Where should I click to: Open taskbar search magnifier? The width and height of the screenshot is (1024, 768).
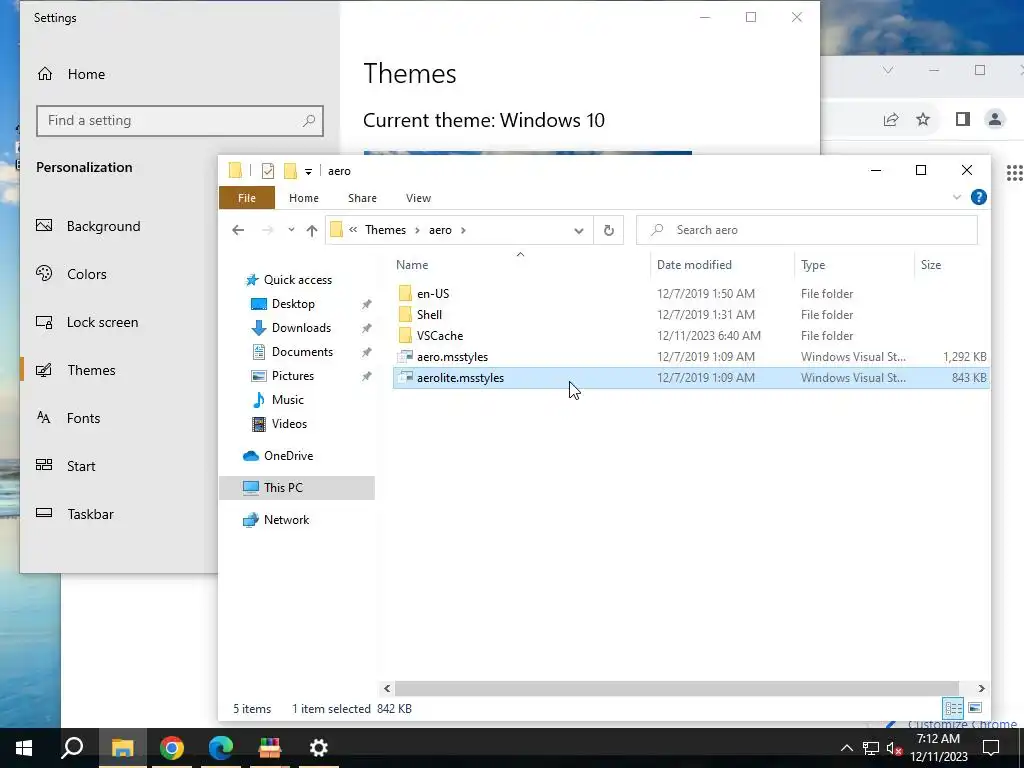pyautogui.click(x=72, y=748)
